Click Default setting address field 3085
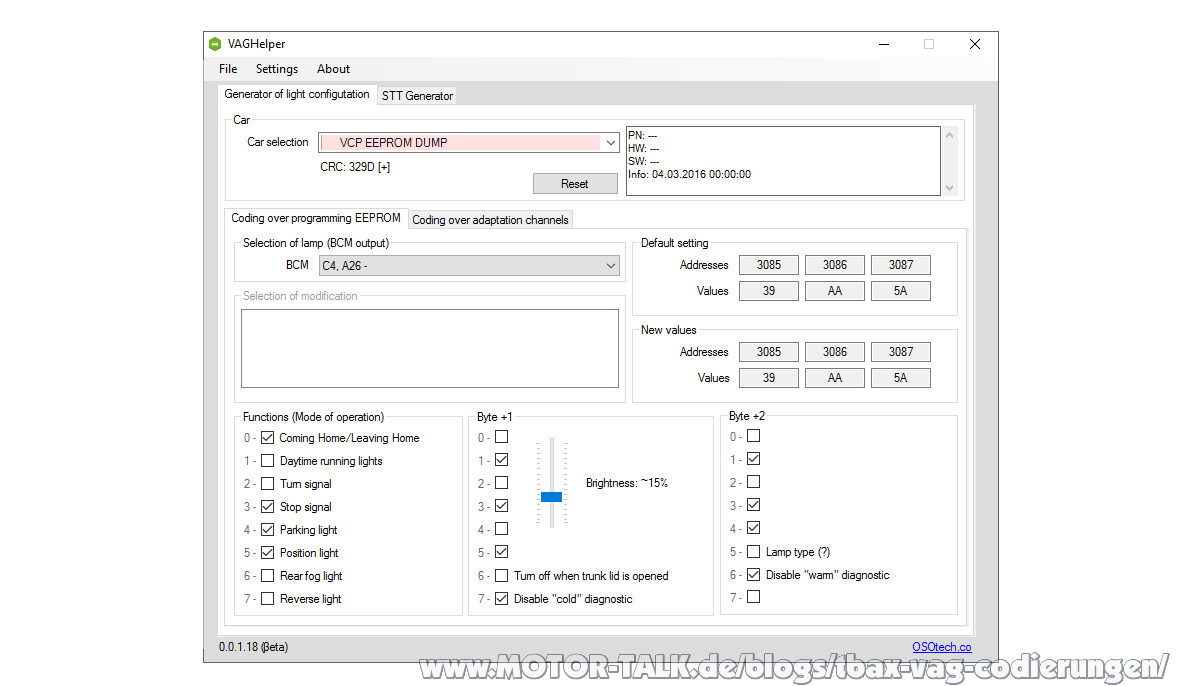The width and height of the screenshot is (1177, 686). coord(769,265)
